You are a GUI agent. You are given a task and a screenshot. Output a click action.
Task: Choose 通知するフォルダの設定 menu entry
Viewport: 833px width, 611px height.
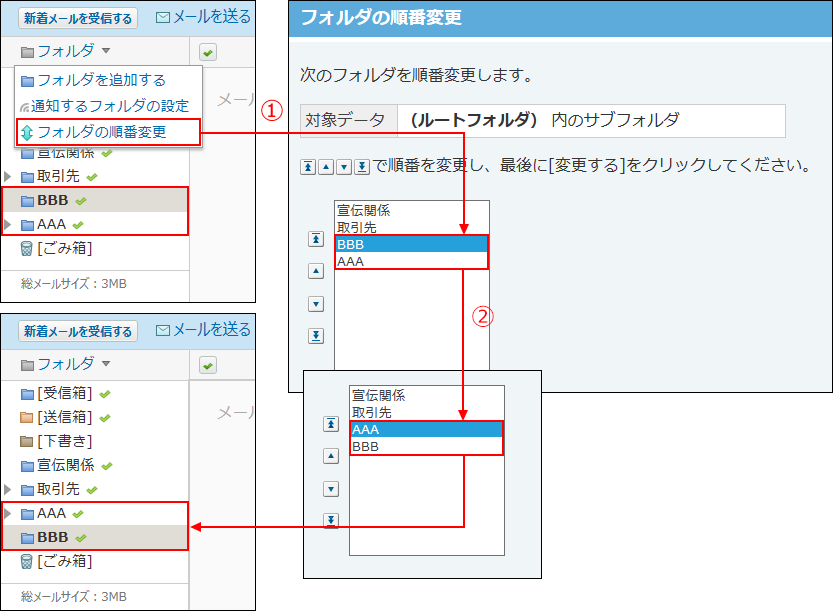[104, 106]
